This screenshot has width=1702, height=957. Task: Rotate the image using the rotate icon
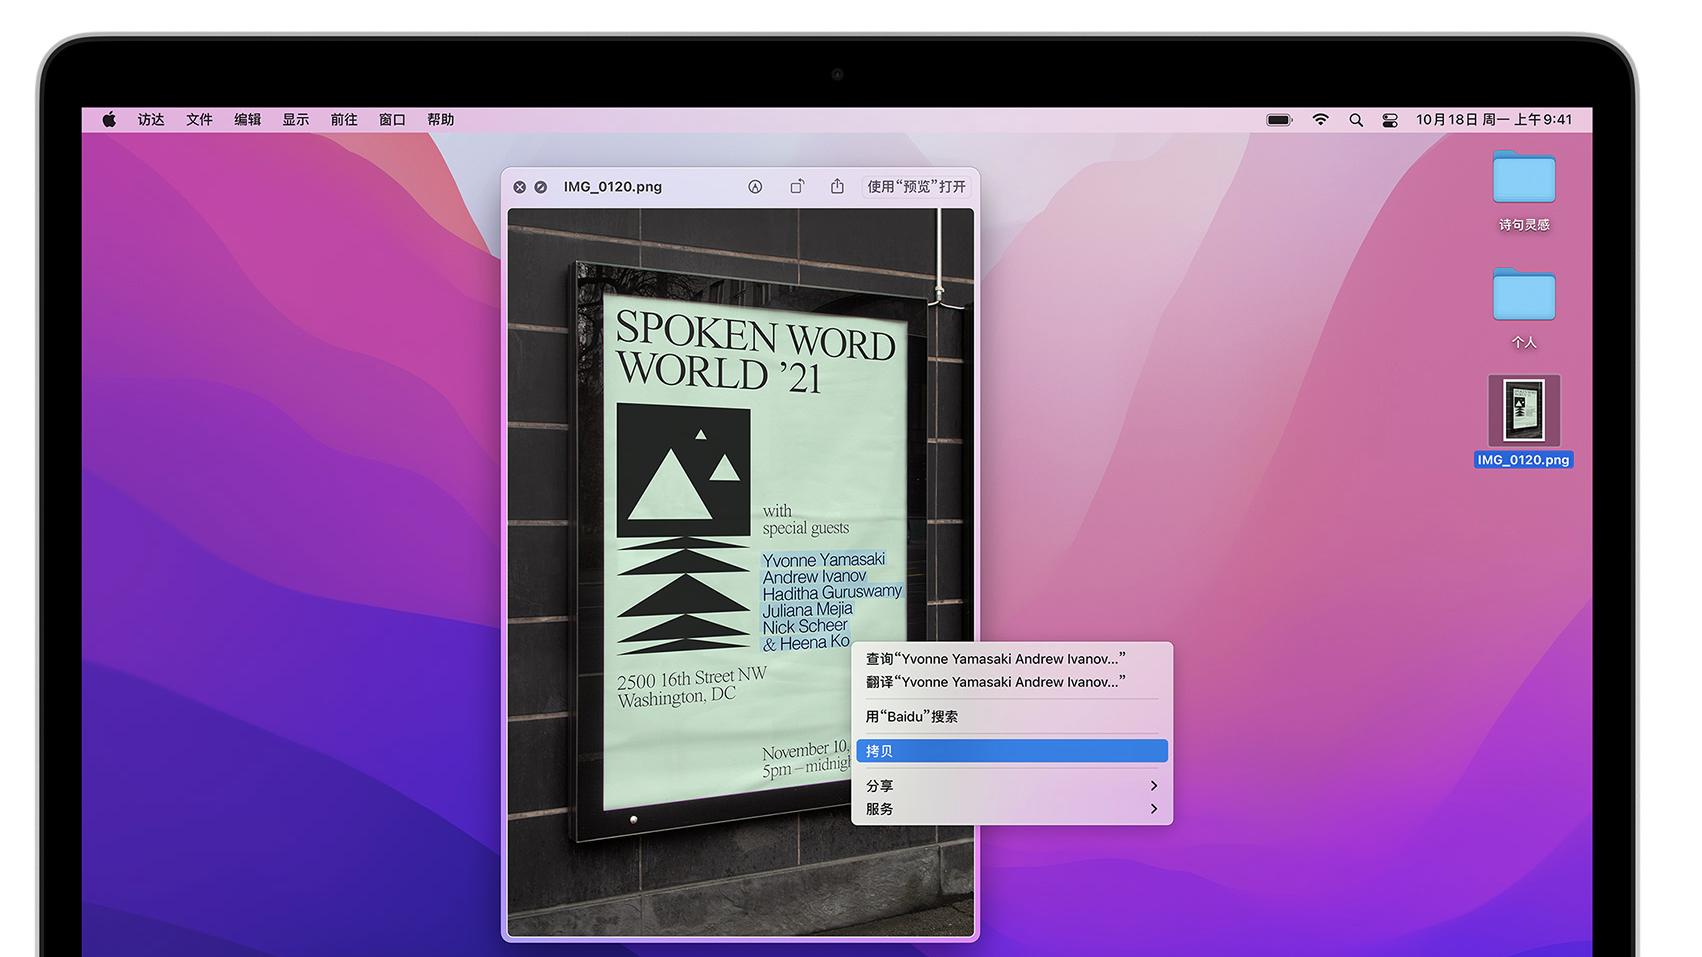point(797,187)
